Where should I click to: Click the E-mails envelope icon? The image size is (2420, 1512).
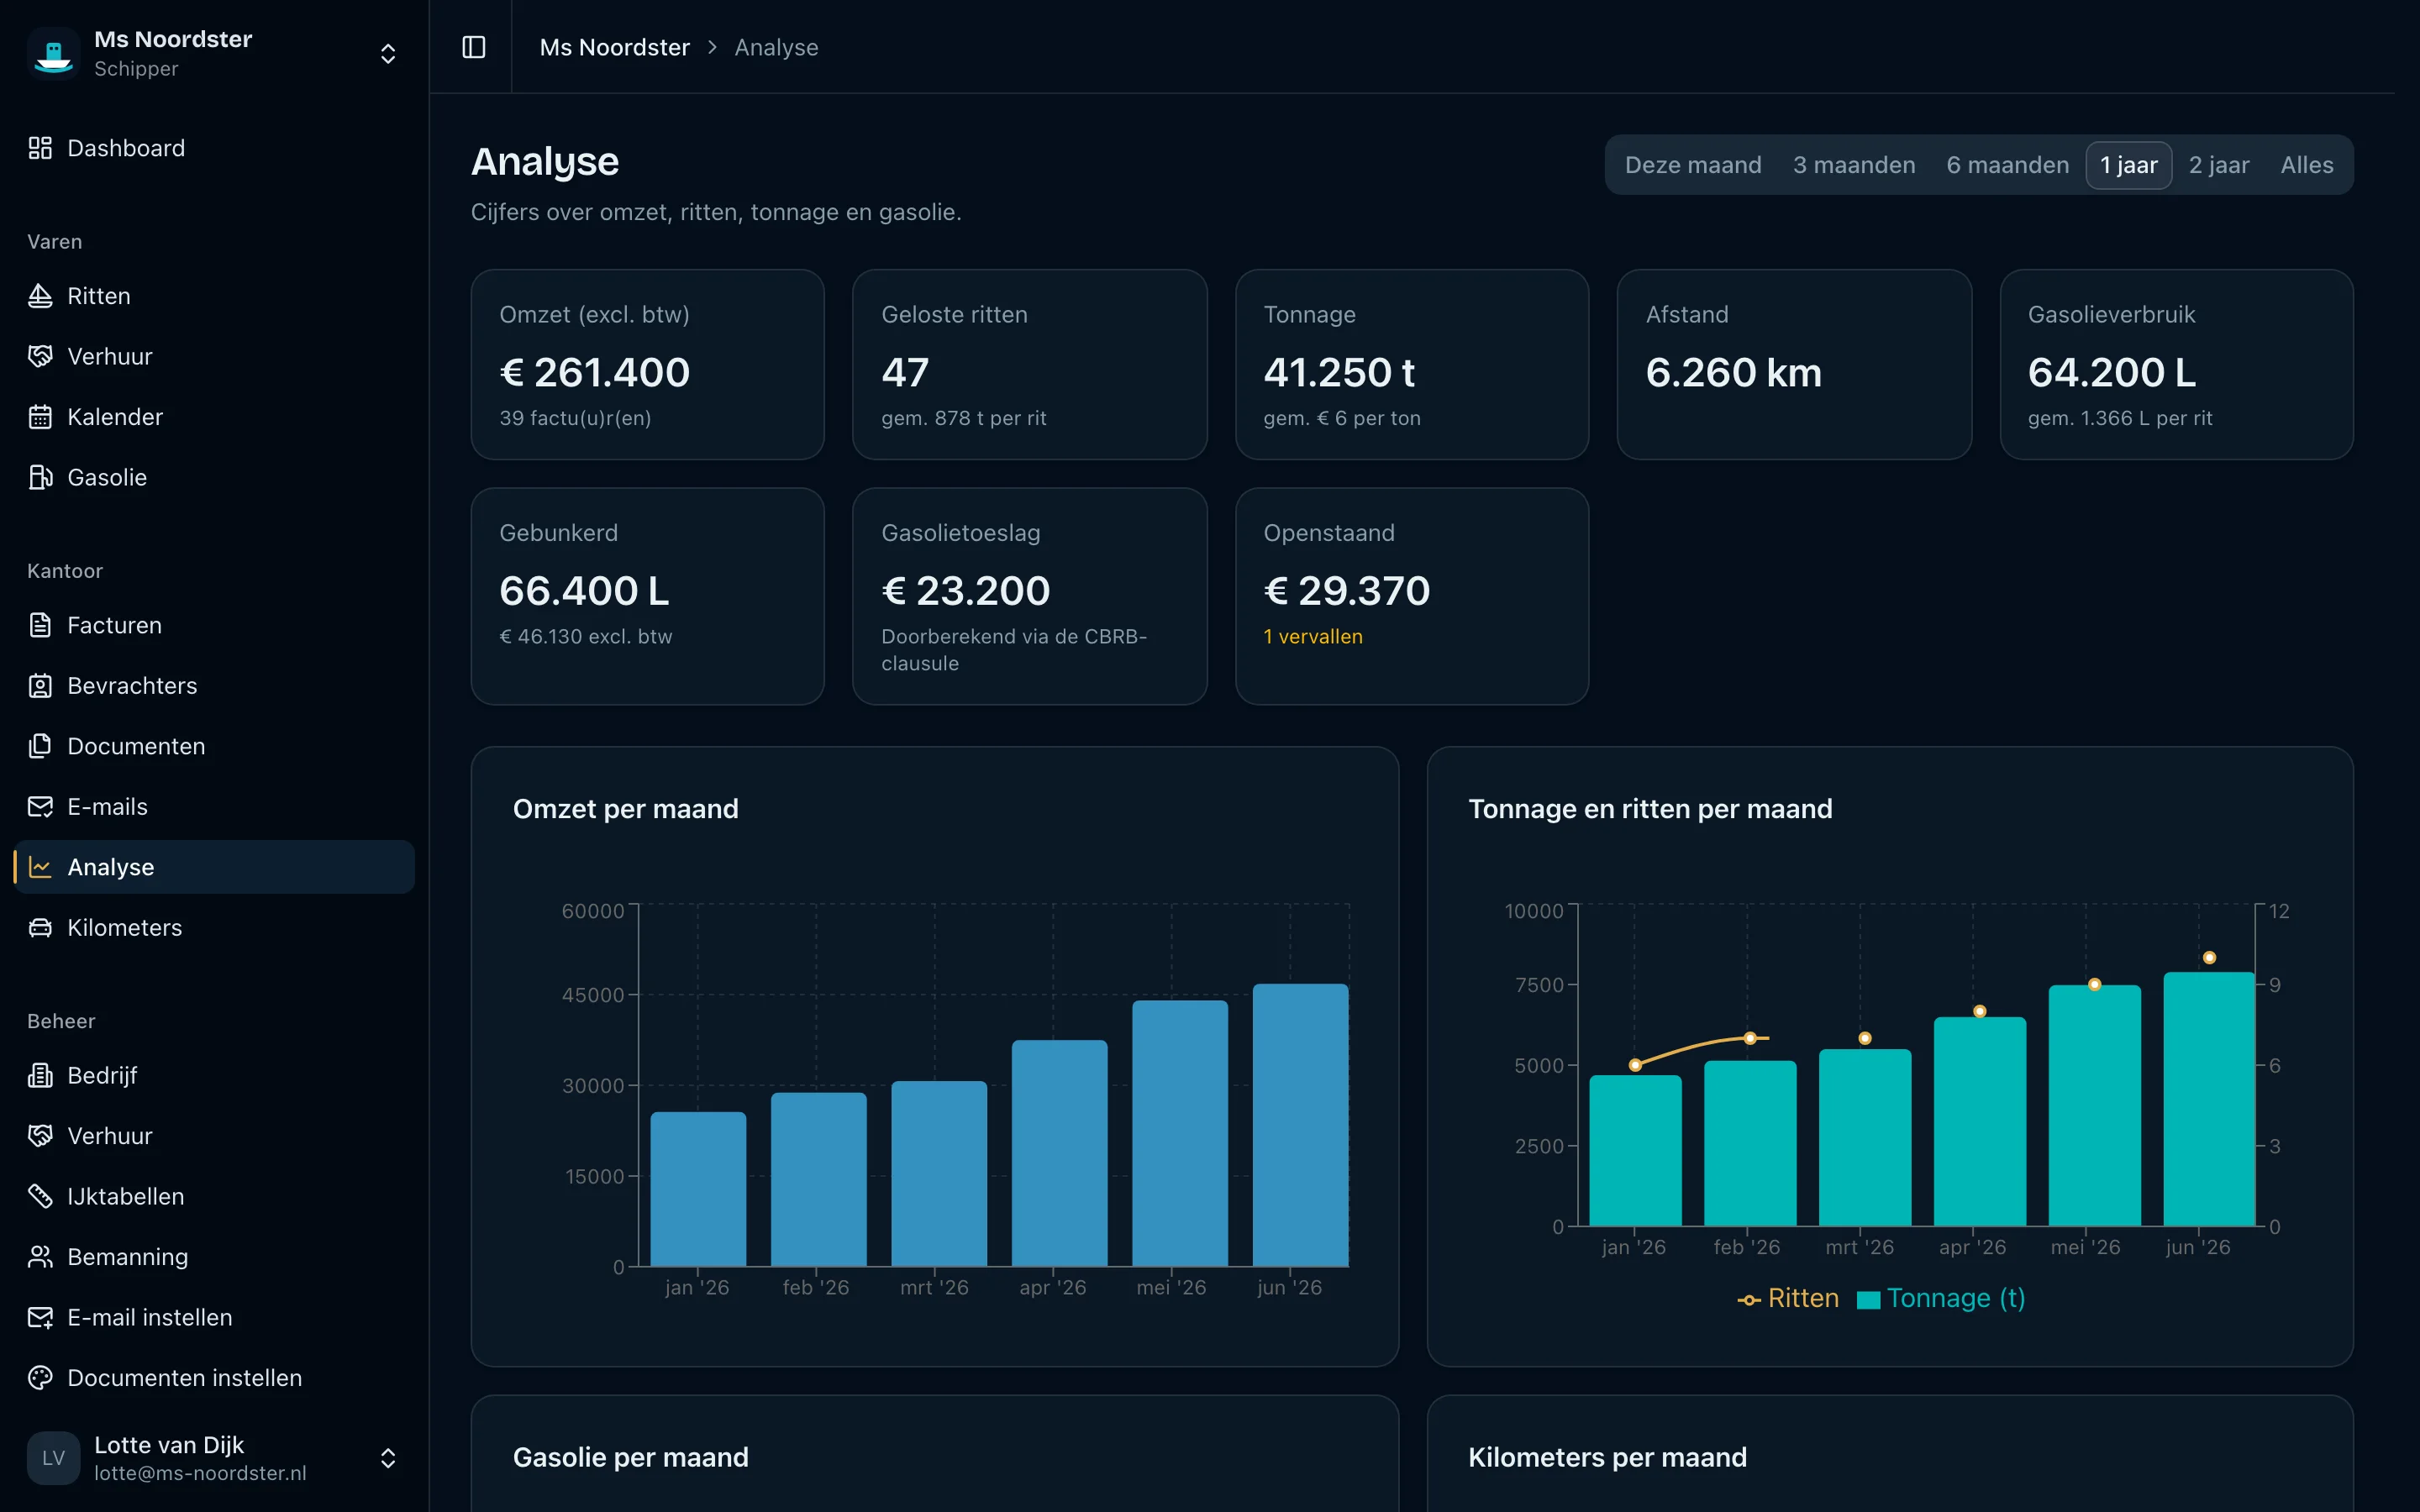point(40,807)
